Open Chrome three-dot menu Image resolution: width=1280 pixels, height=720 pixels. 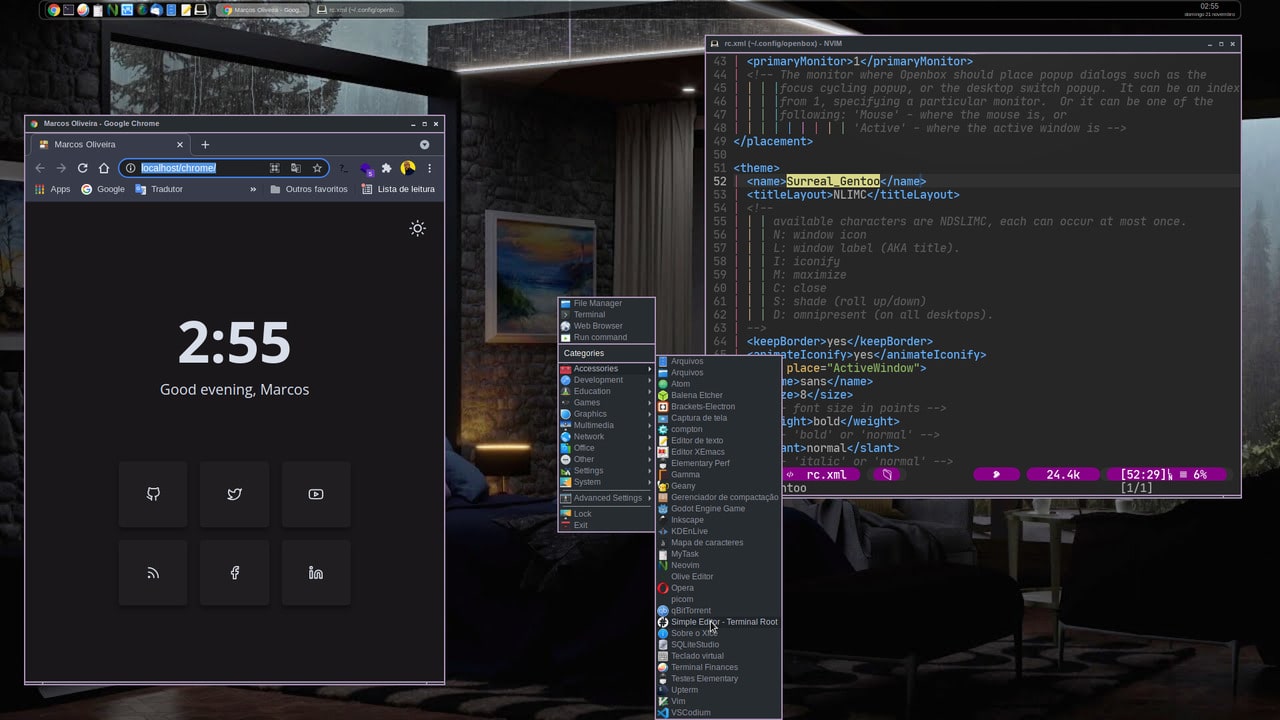pyautogui.click(x=429, y=168)
